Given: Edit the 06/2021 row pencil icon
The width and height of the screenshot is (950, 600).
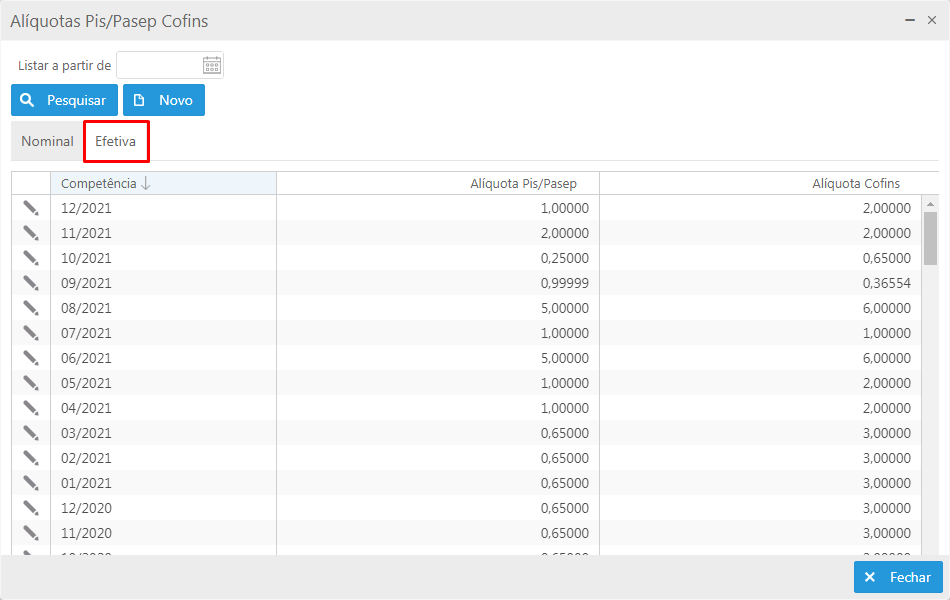Looking at the screenshot, I should 31,358.
